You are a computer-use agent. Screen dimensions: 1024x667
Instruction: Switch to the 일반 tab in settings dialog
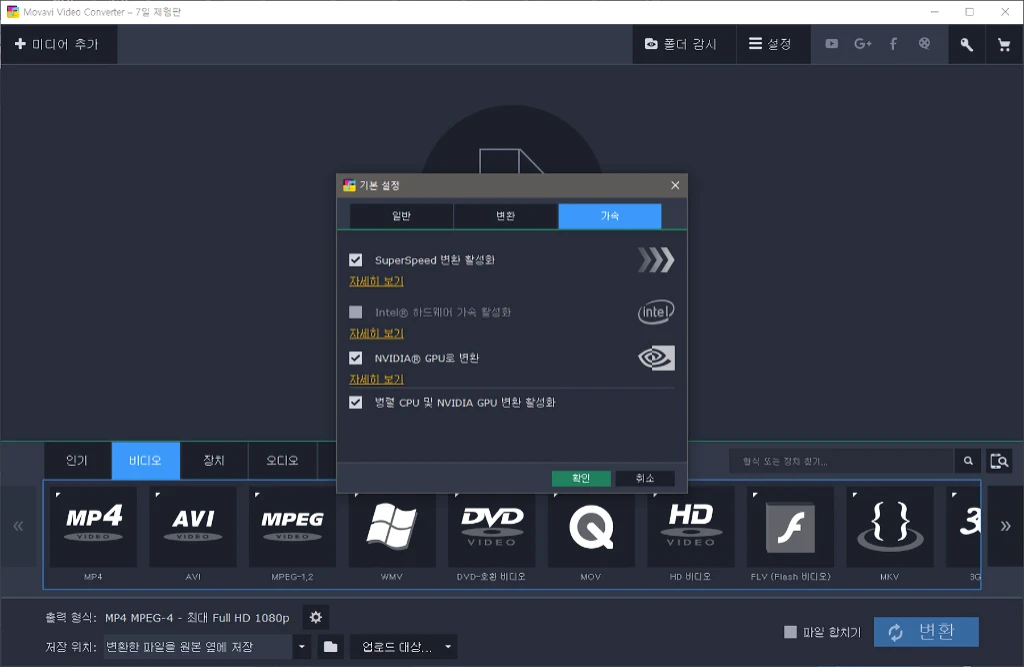[x=401, y=216]
